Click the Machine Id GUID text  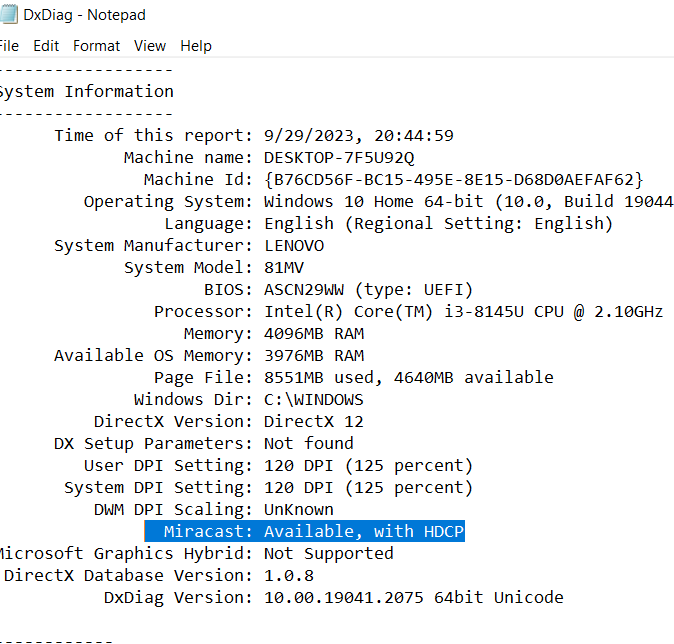tap(453, 180)
